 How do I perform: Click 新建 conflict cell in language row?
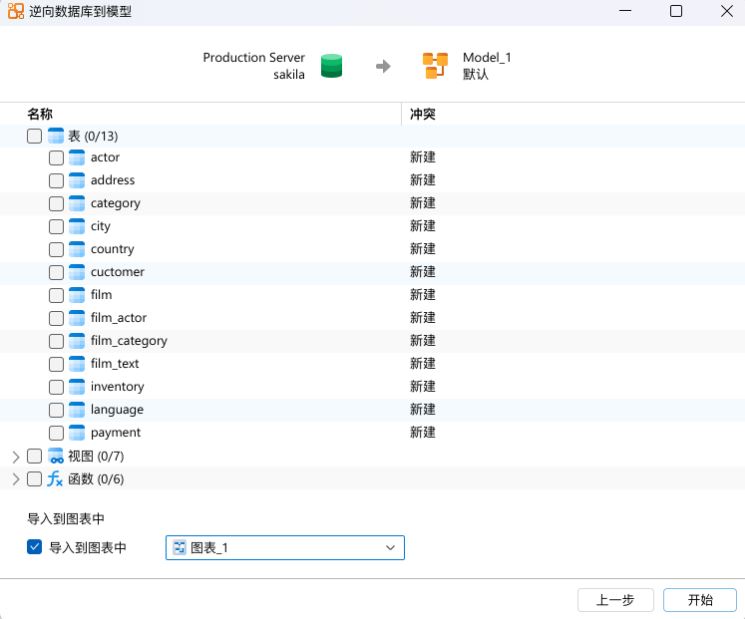(423, 409)
